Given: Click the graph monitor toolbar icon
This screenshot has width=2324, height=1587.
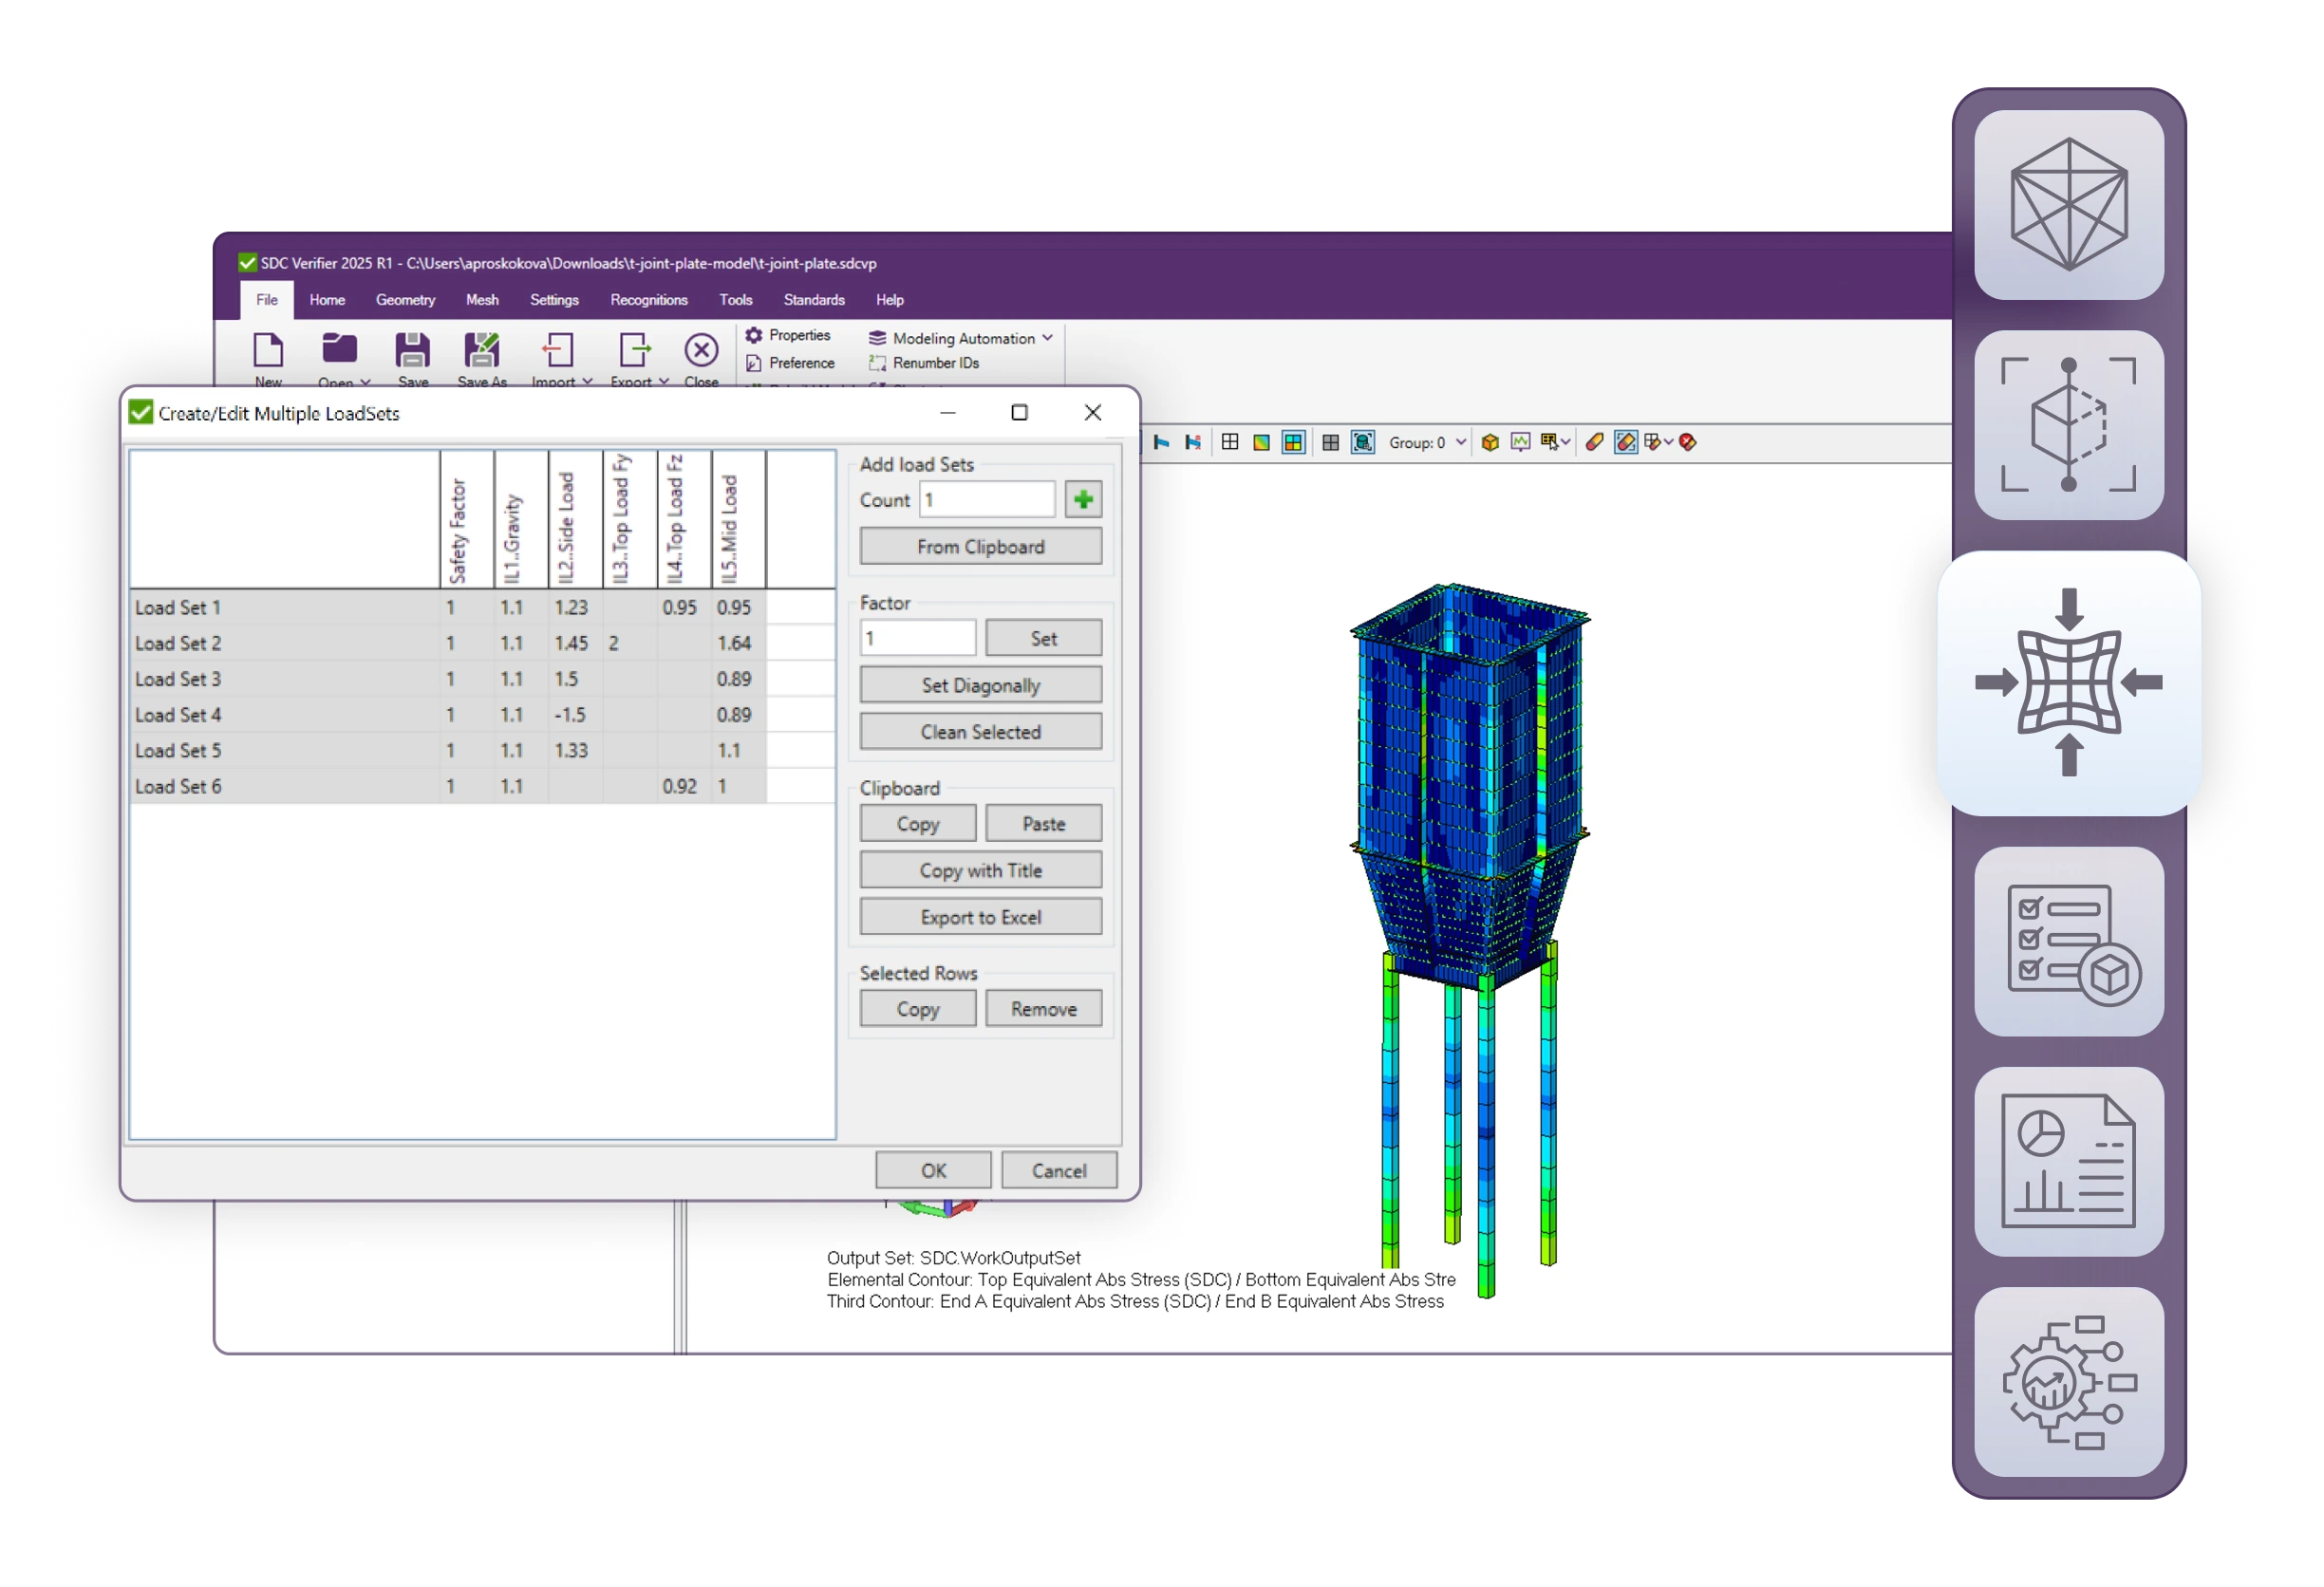Looking at the screenshot, I should (1520, 442).
